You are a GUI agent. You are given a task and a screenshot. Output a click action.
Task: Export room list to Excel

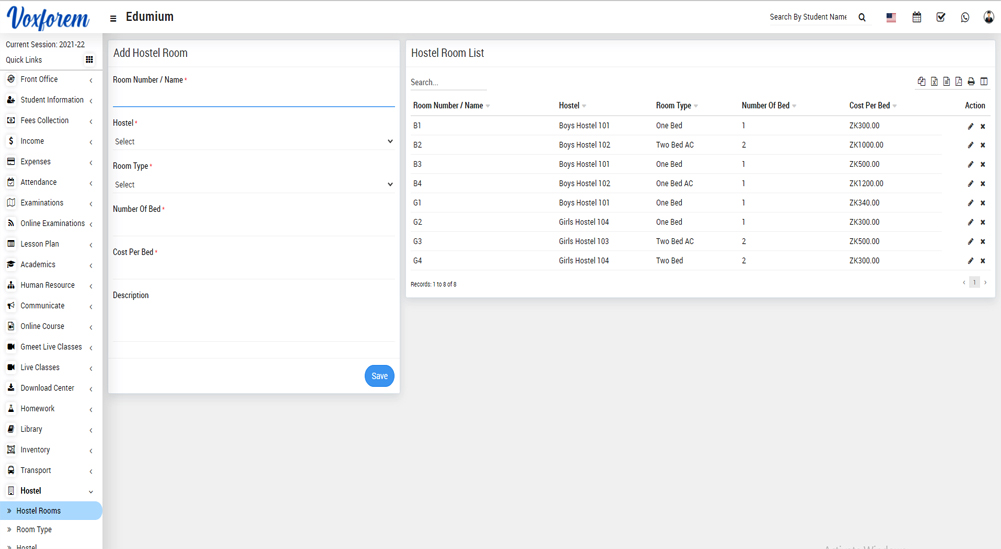(x=934, y=82)
